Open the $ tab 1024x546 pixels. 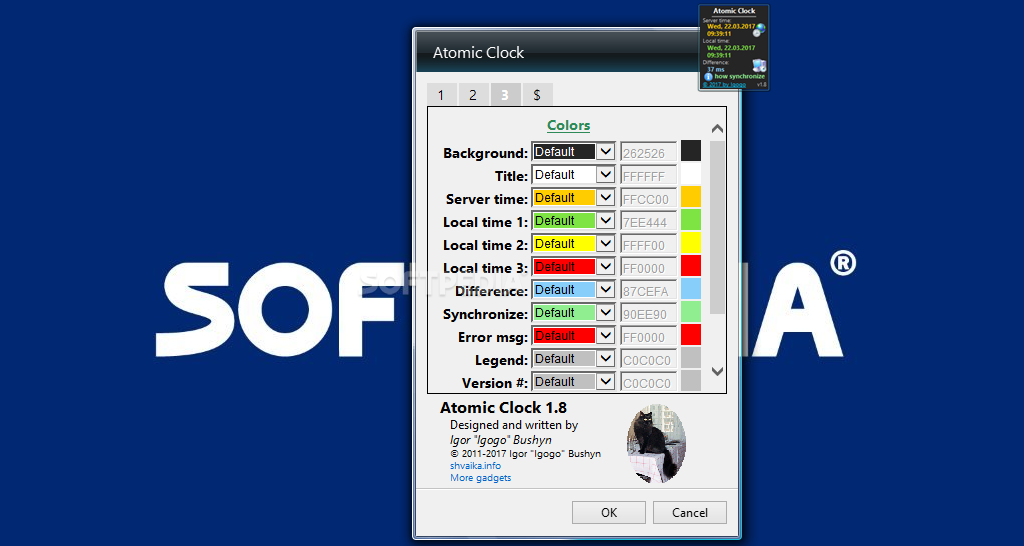537,95
